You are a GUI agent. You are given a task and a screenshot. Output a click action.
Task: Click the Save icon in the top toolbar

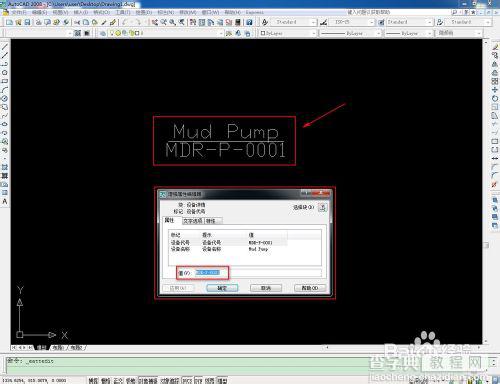tap(27, 22)
